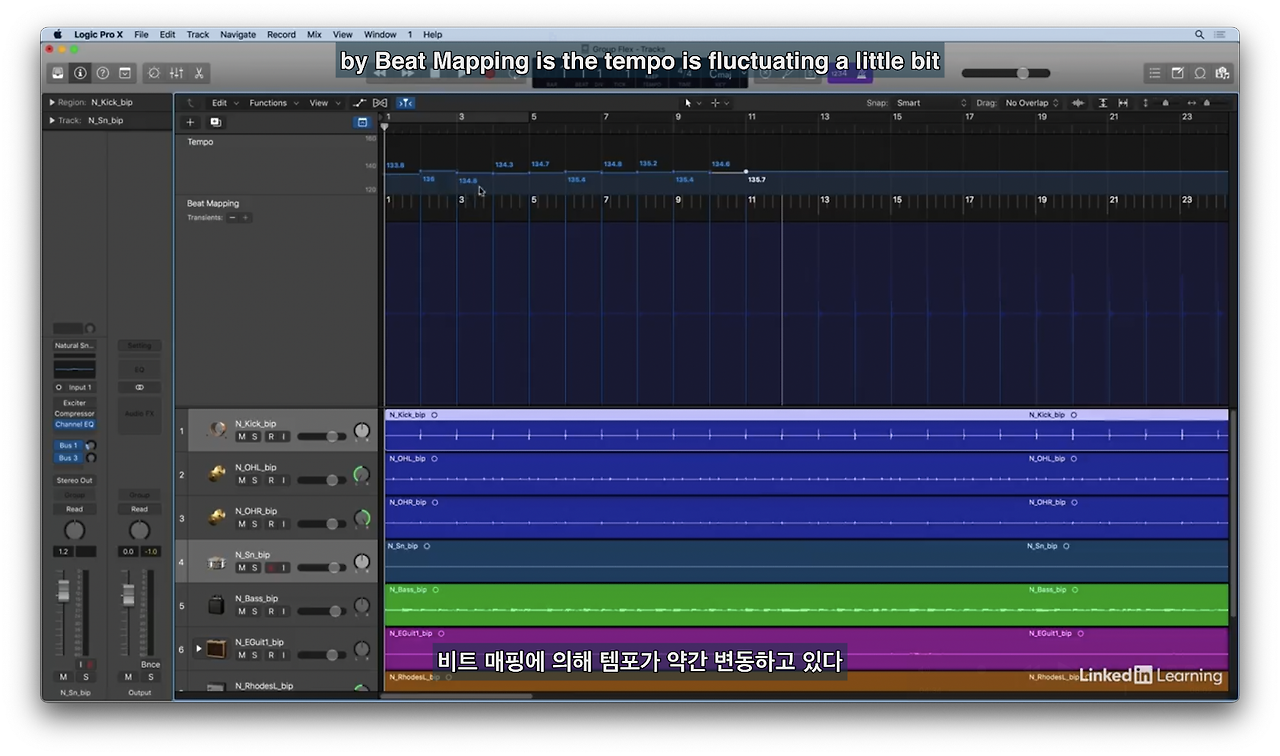Click the Bus 1 send slot
Image resolution: width=1280 pixels, height=756 pixels.
click(68, 446)
